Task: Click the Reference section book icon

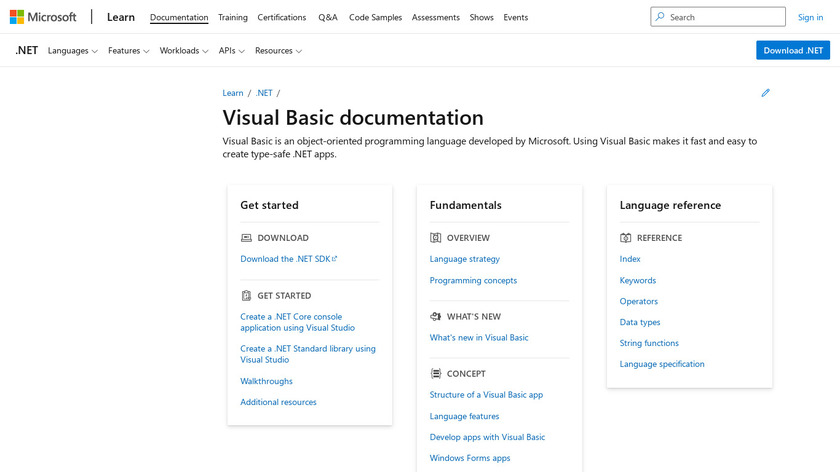Action: pos(625,238)
